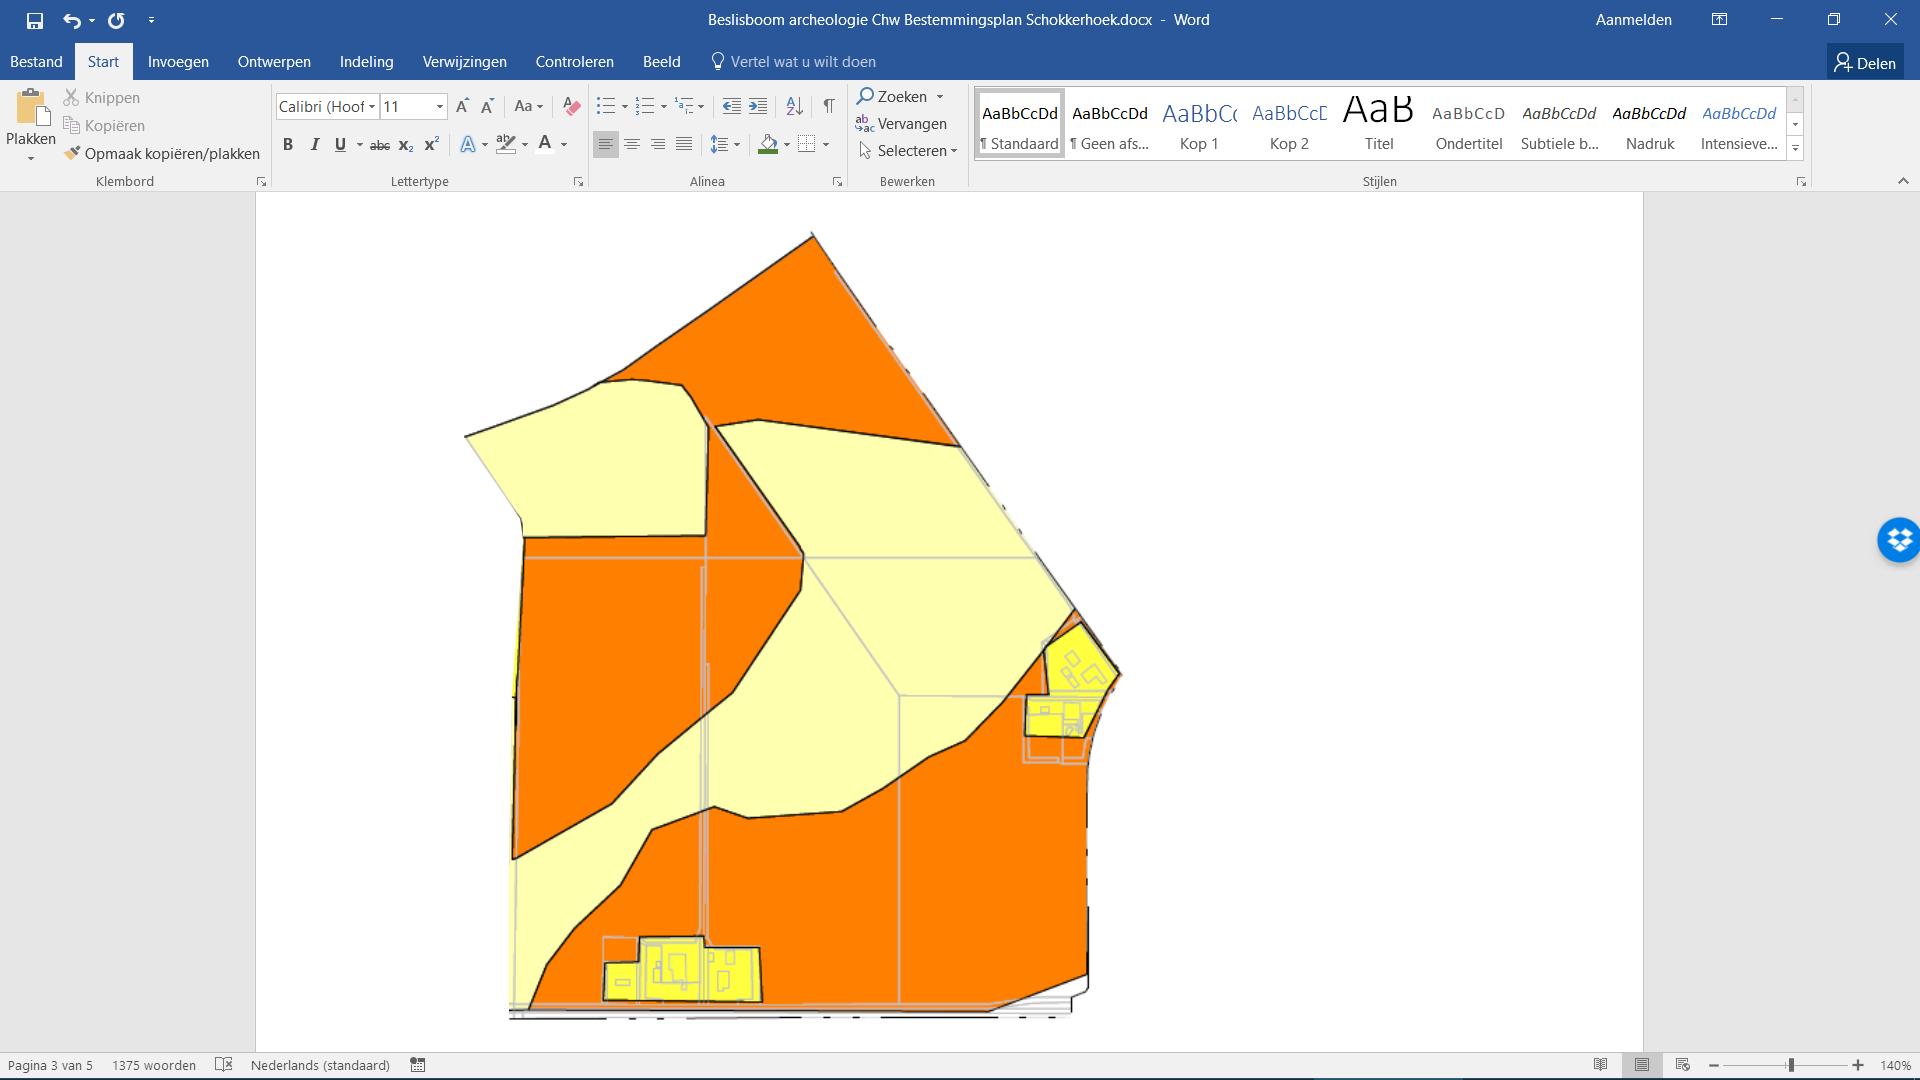Sort the selection alphabetically
Viewport: 1920px width, 1080px height.
[x=794, y=106]
